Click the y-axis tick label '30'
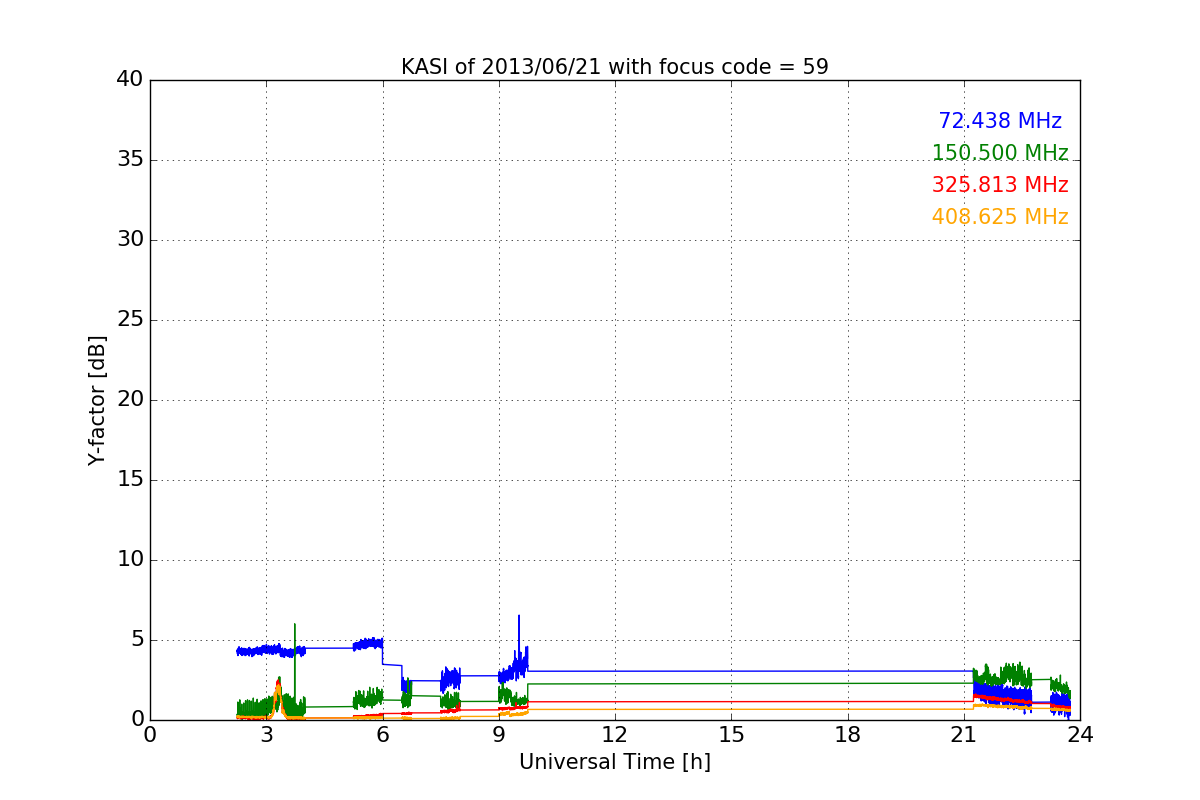Image resolution: width=1200 pixels, height=800 pixels. click(130, 240)
